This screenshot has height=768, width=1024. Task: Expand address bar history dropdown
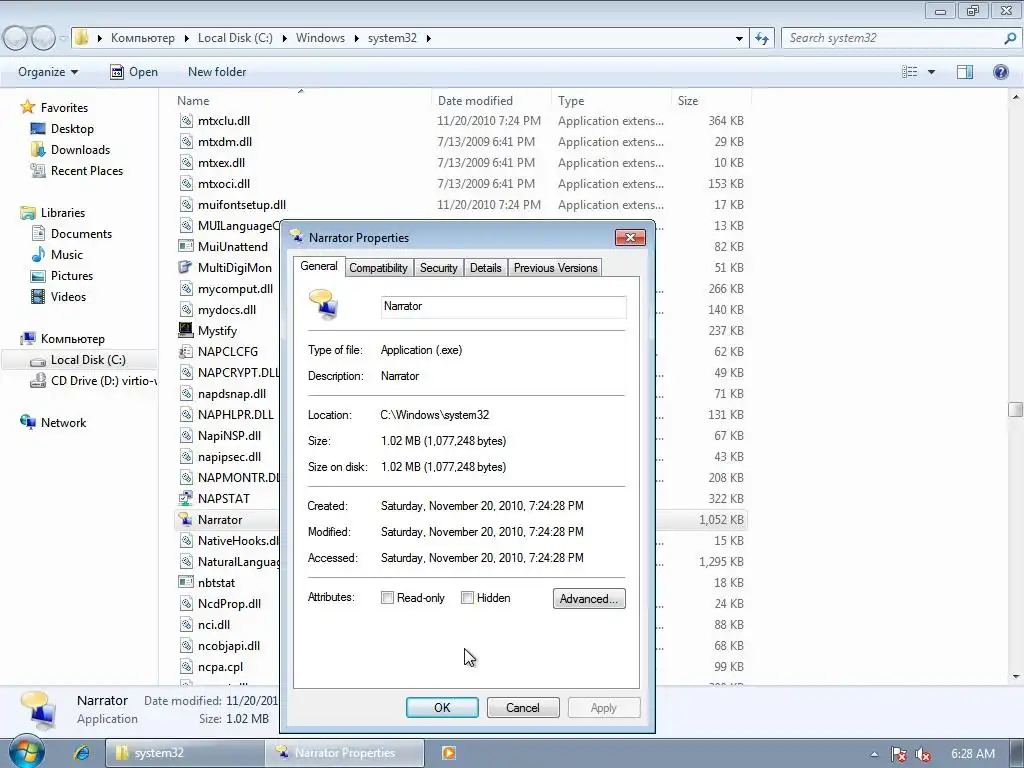739,39
